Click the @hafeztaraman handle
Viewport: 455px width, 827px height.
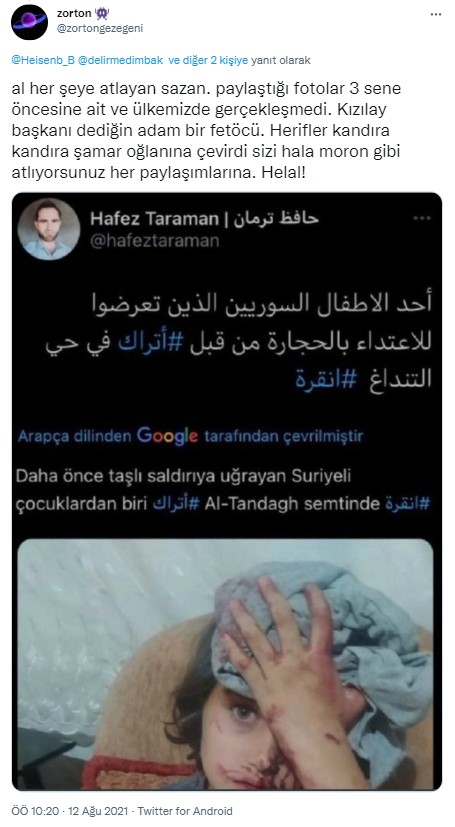pyautogui.click(x=154, y=241)
